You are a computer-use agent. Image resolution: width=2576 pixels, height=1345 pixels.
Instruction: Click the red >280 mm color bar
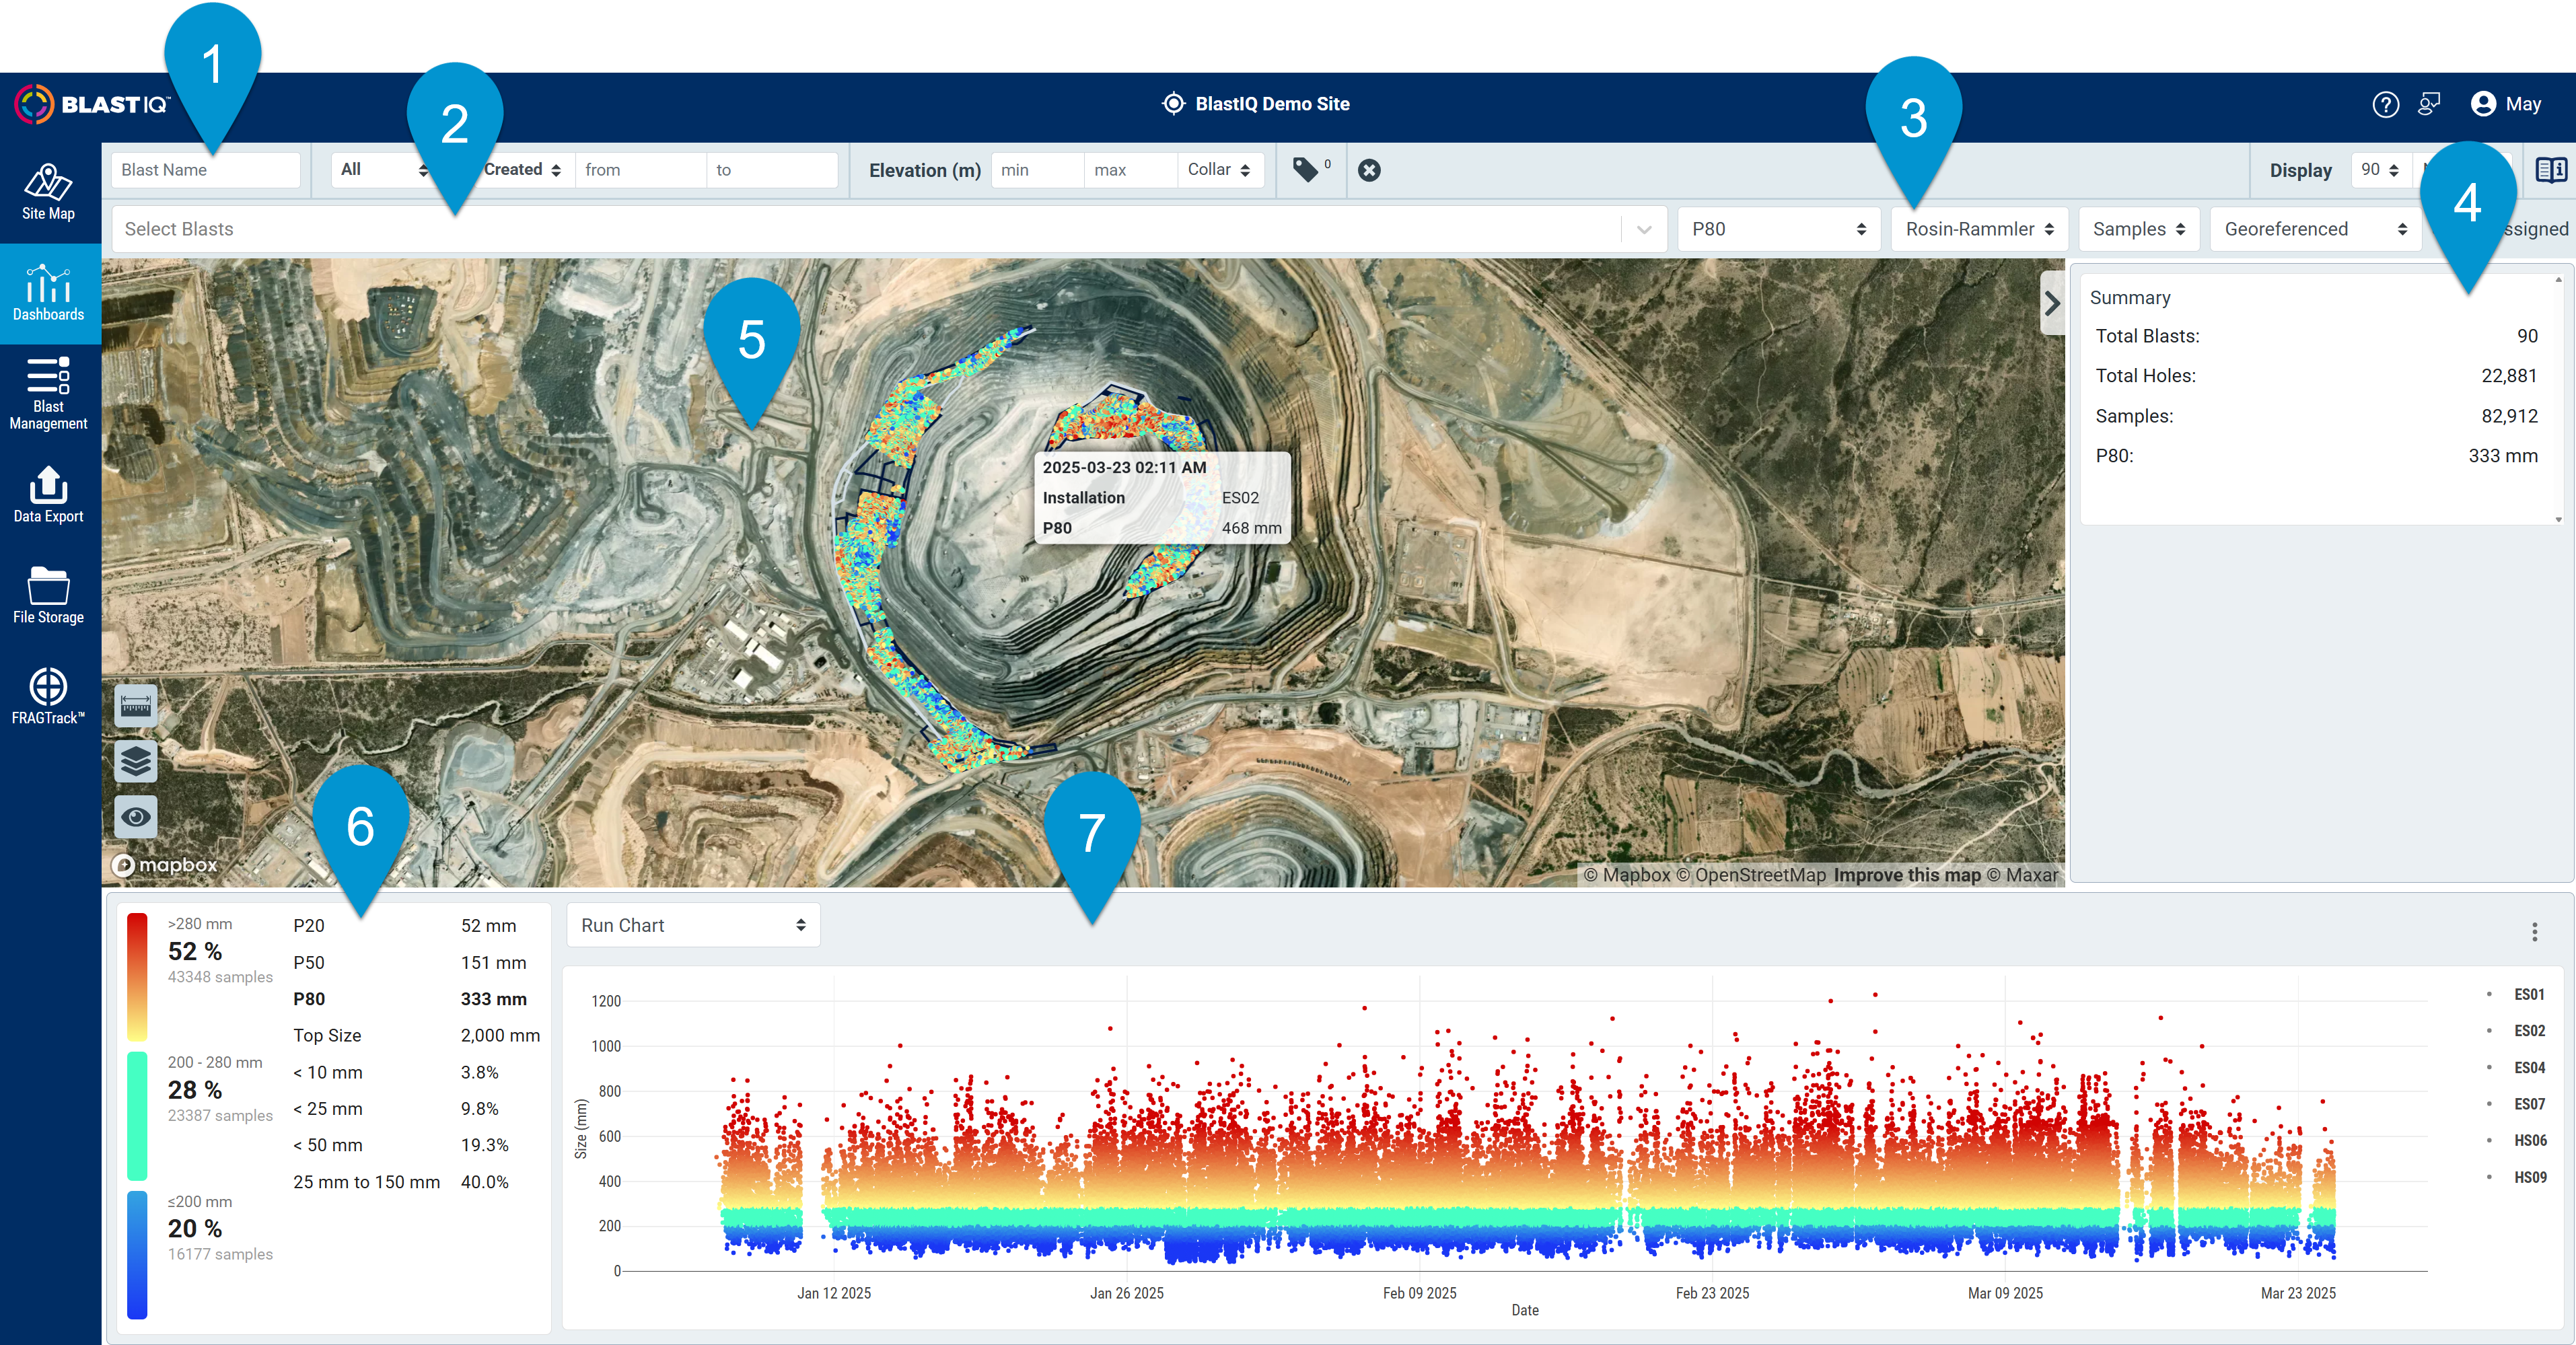click(x=138, y=978)
